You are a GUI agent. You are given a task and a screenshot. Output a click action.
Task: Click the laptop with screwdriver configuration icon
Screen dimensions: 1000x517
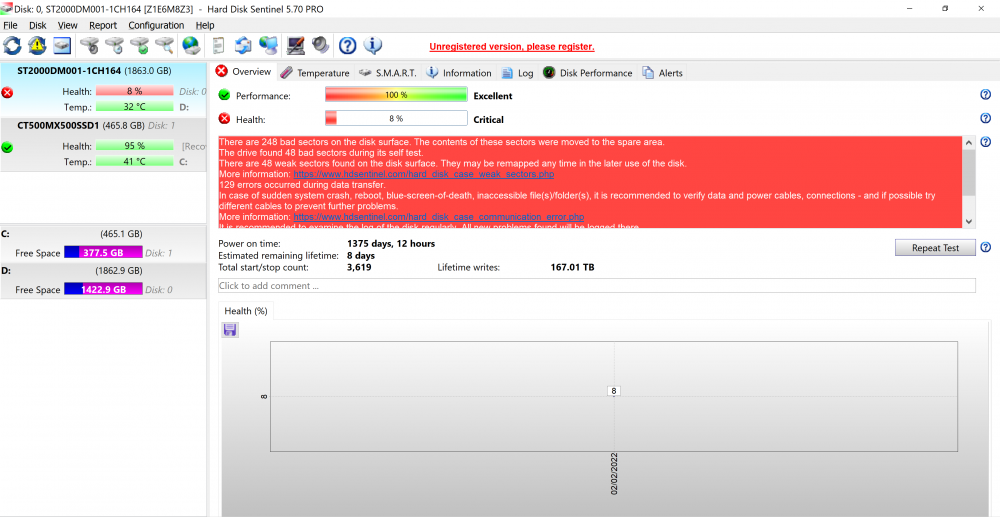click(295, 46)
